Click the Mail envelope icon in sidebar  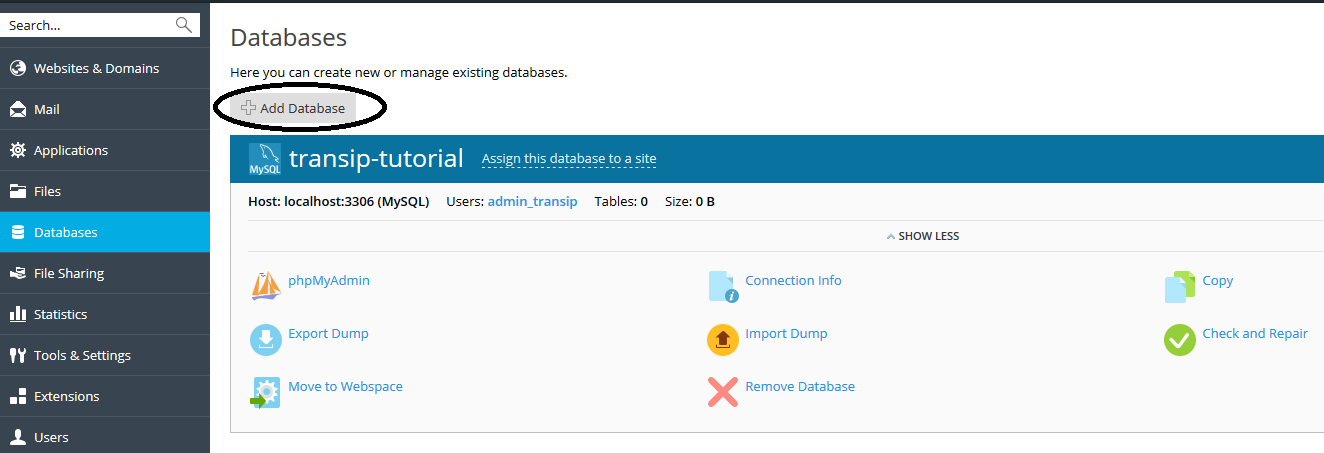point(17,109)
